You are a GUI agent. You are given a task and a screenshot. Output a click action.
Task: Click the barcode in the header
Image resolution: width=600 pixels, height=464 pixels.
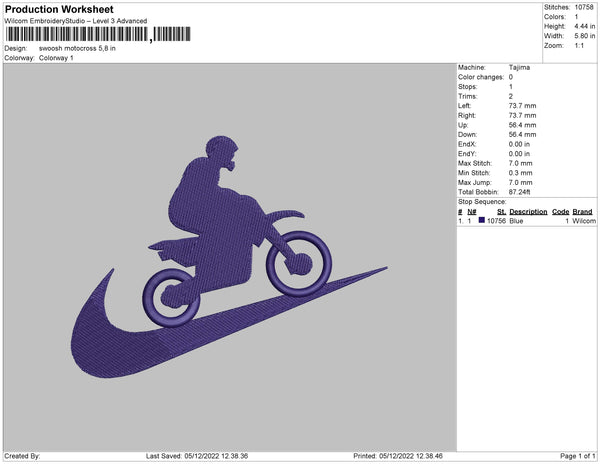pyautogui.click(x=98, y=34)
